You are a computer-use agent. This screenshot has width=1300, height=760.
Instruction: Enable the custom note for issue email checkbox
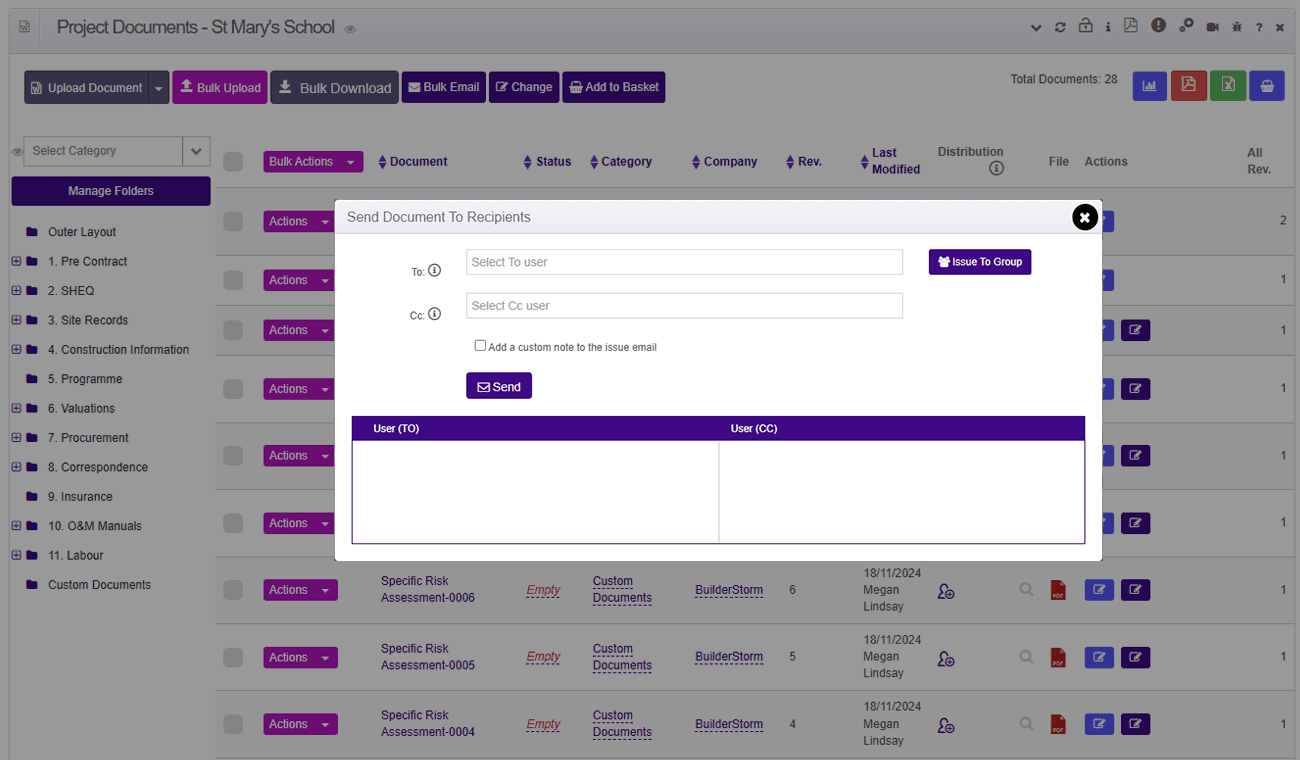point(480,346)
